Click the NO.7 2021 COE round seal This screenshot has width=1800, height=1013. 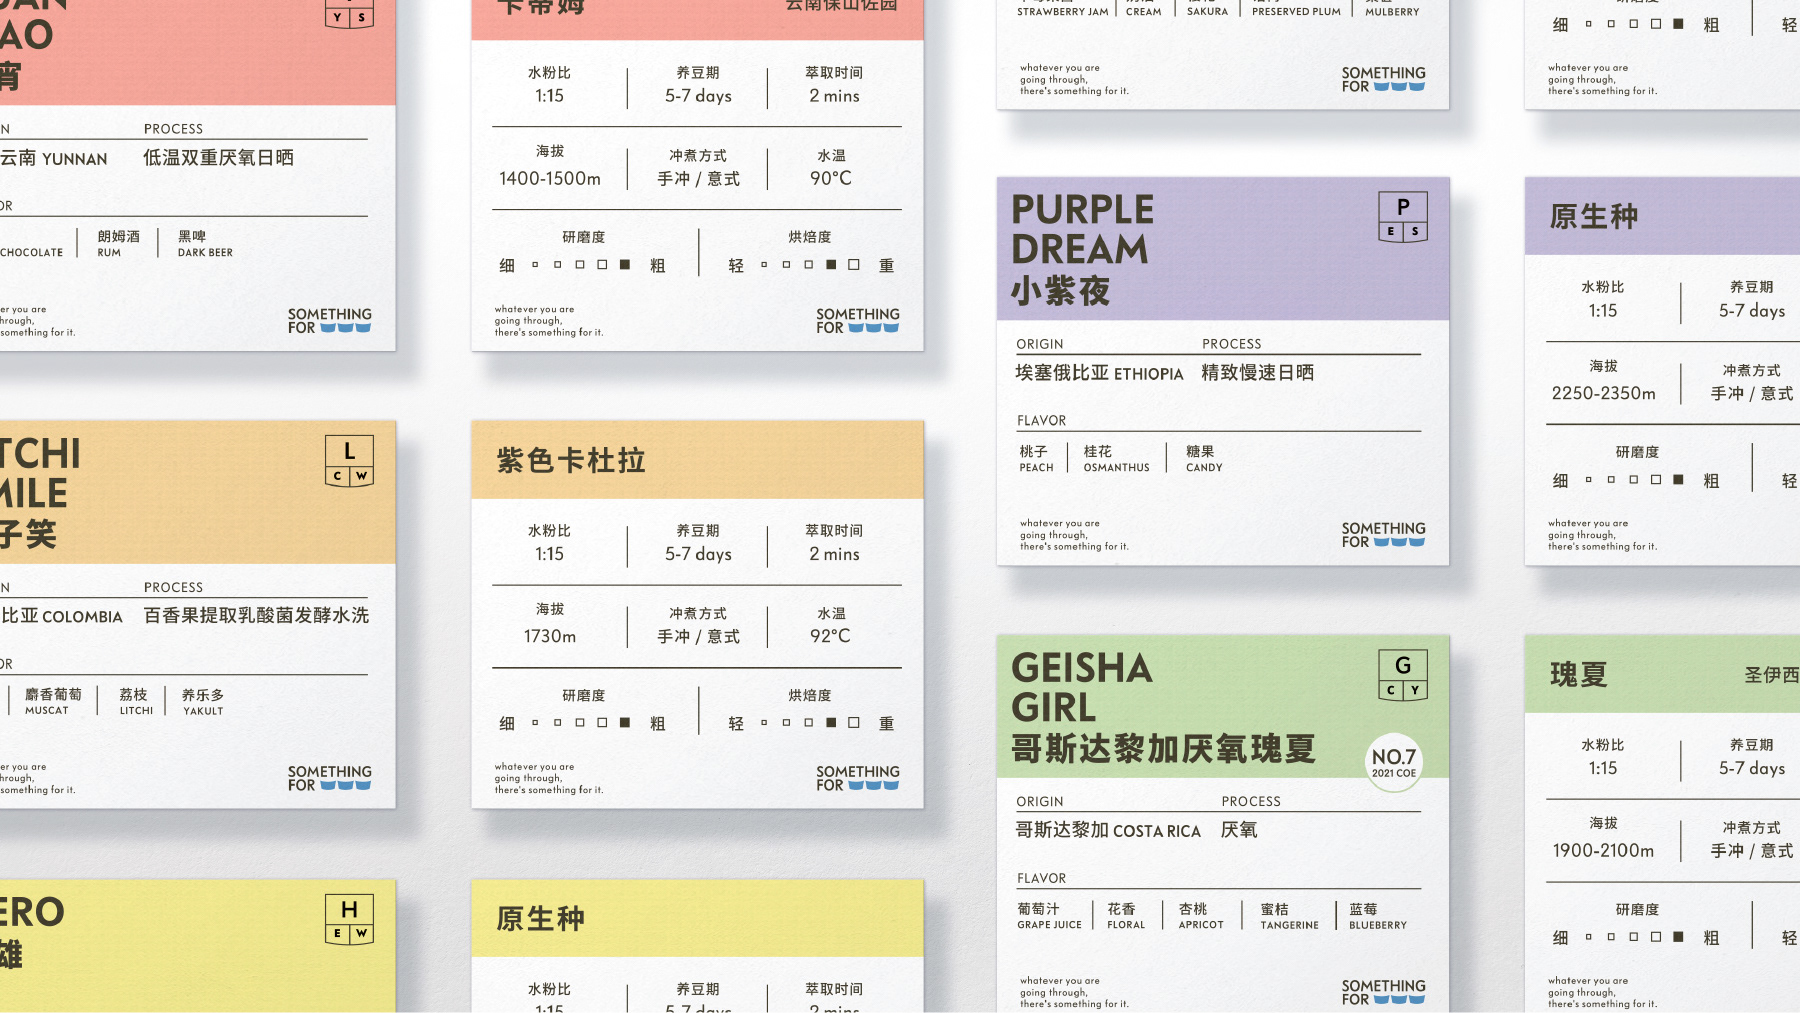(x=1393, y=762)
